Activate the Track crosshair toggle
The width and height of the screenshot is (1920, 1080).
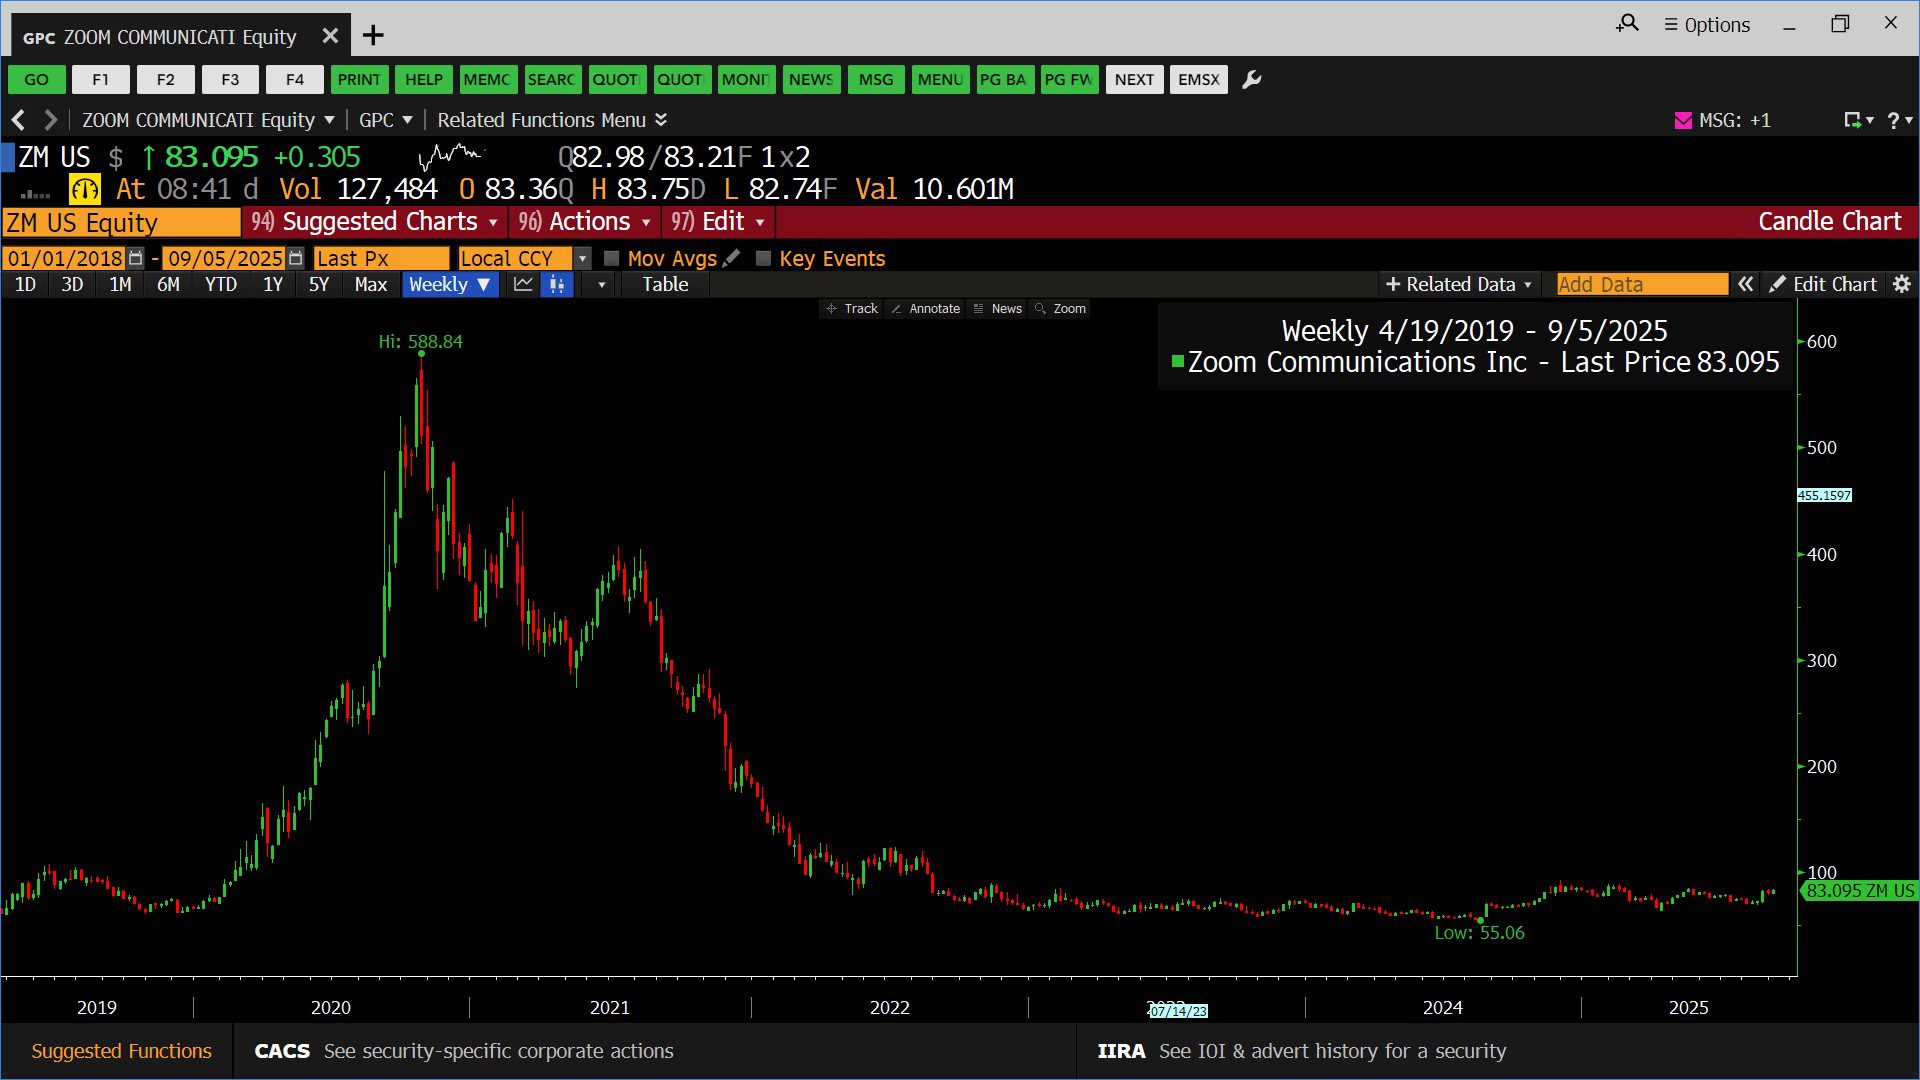click(851, 308)
